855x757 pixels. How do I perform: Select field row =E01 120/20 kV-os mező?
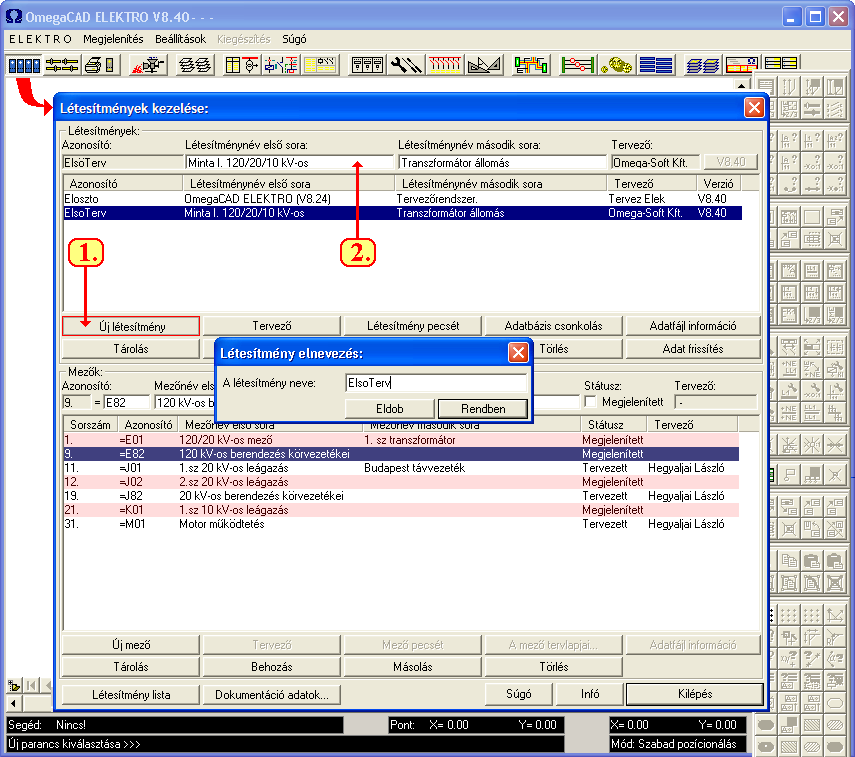(401, 440)
